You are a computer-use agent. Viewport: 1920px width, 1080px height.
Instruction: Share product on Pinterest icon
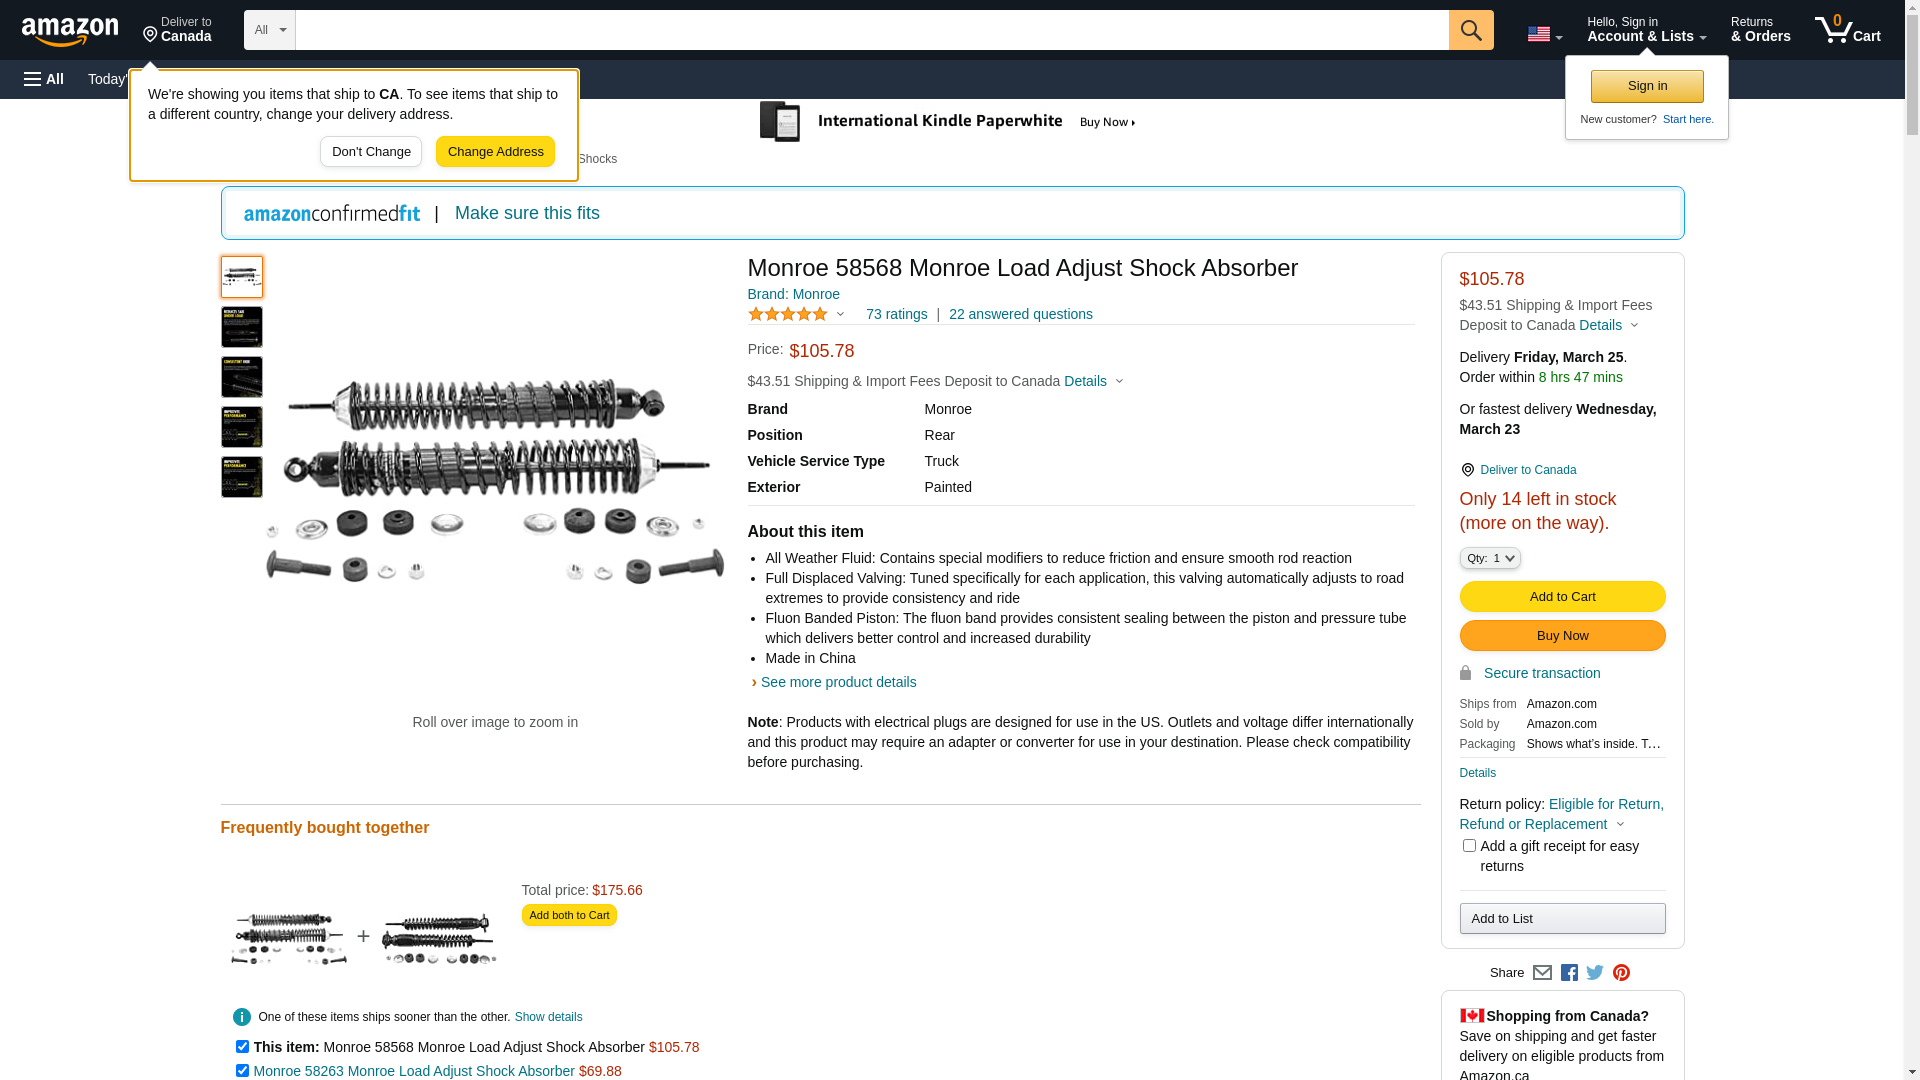1621,972
